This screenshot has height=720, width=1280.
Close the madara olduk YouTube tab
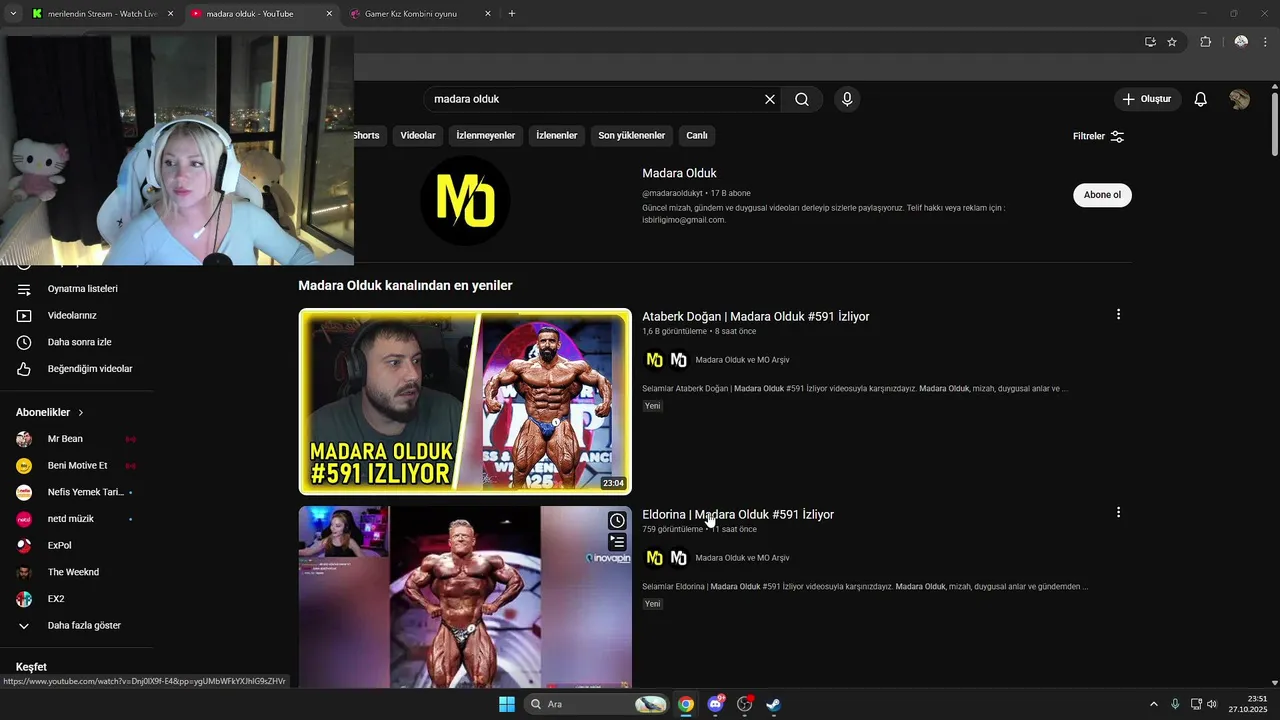[329, 14]
